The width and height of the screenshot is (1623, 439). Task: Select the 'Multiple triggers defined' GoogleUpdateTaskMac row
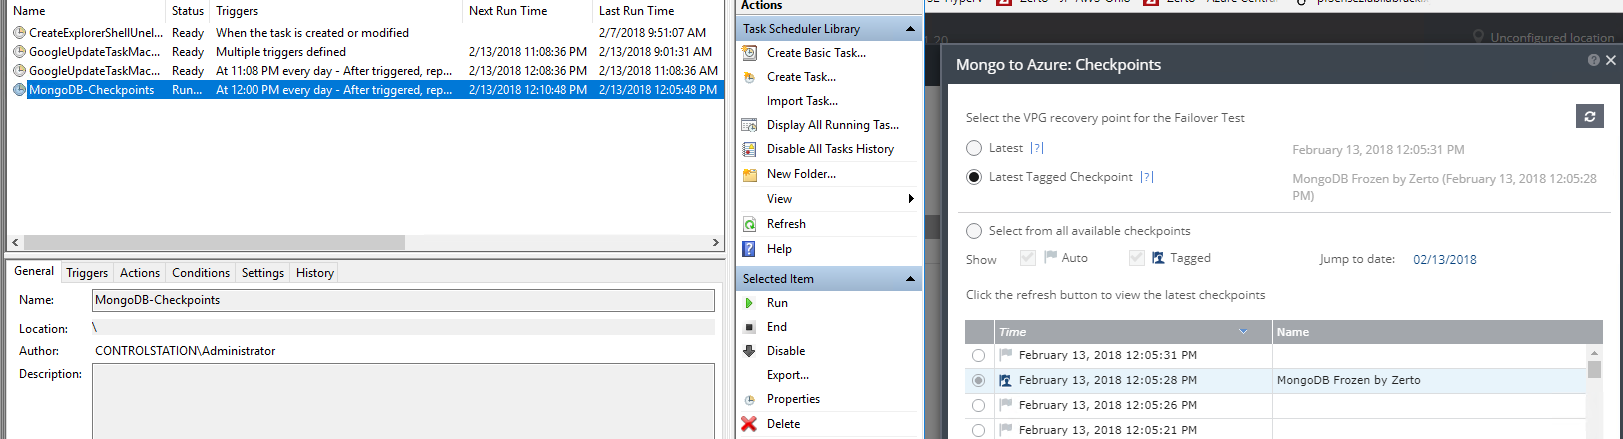tap(365, 52)
